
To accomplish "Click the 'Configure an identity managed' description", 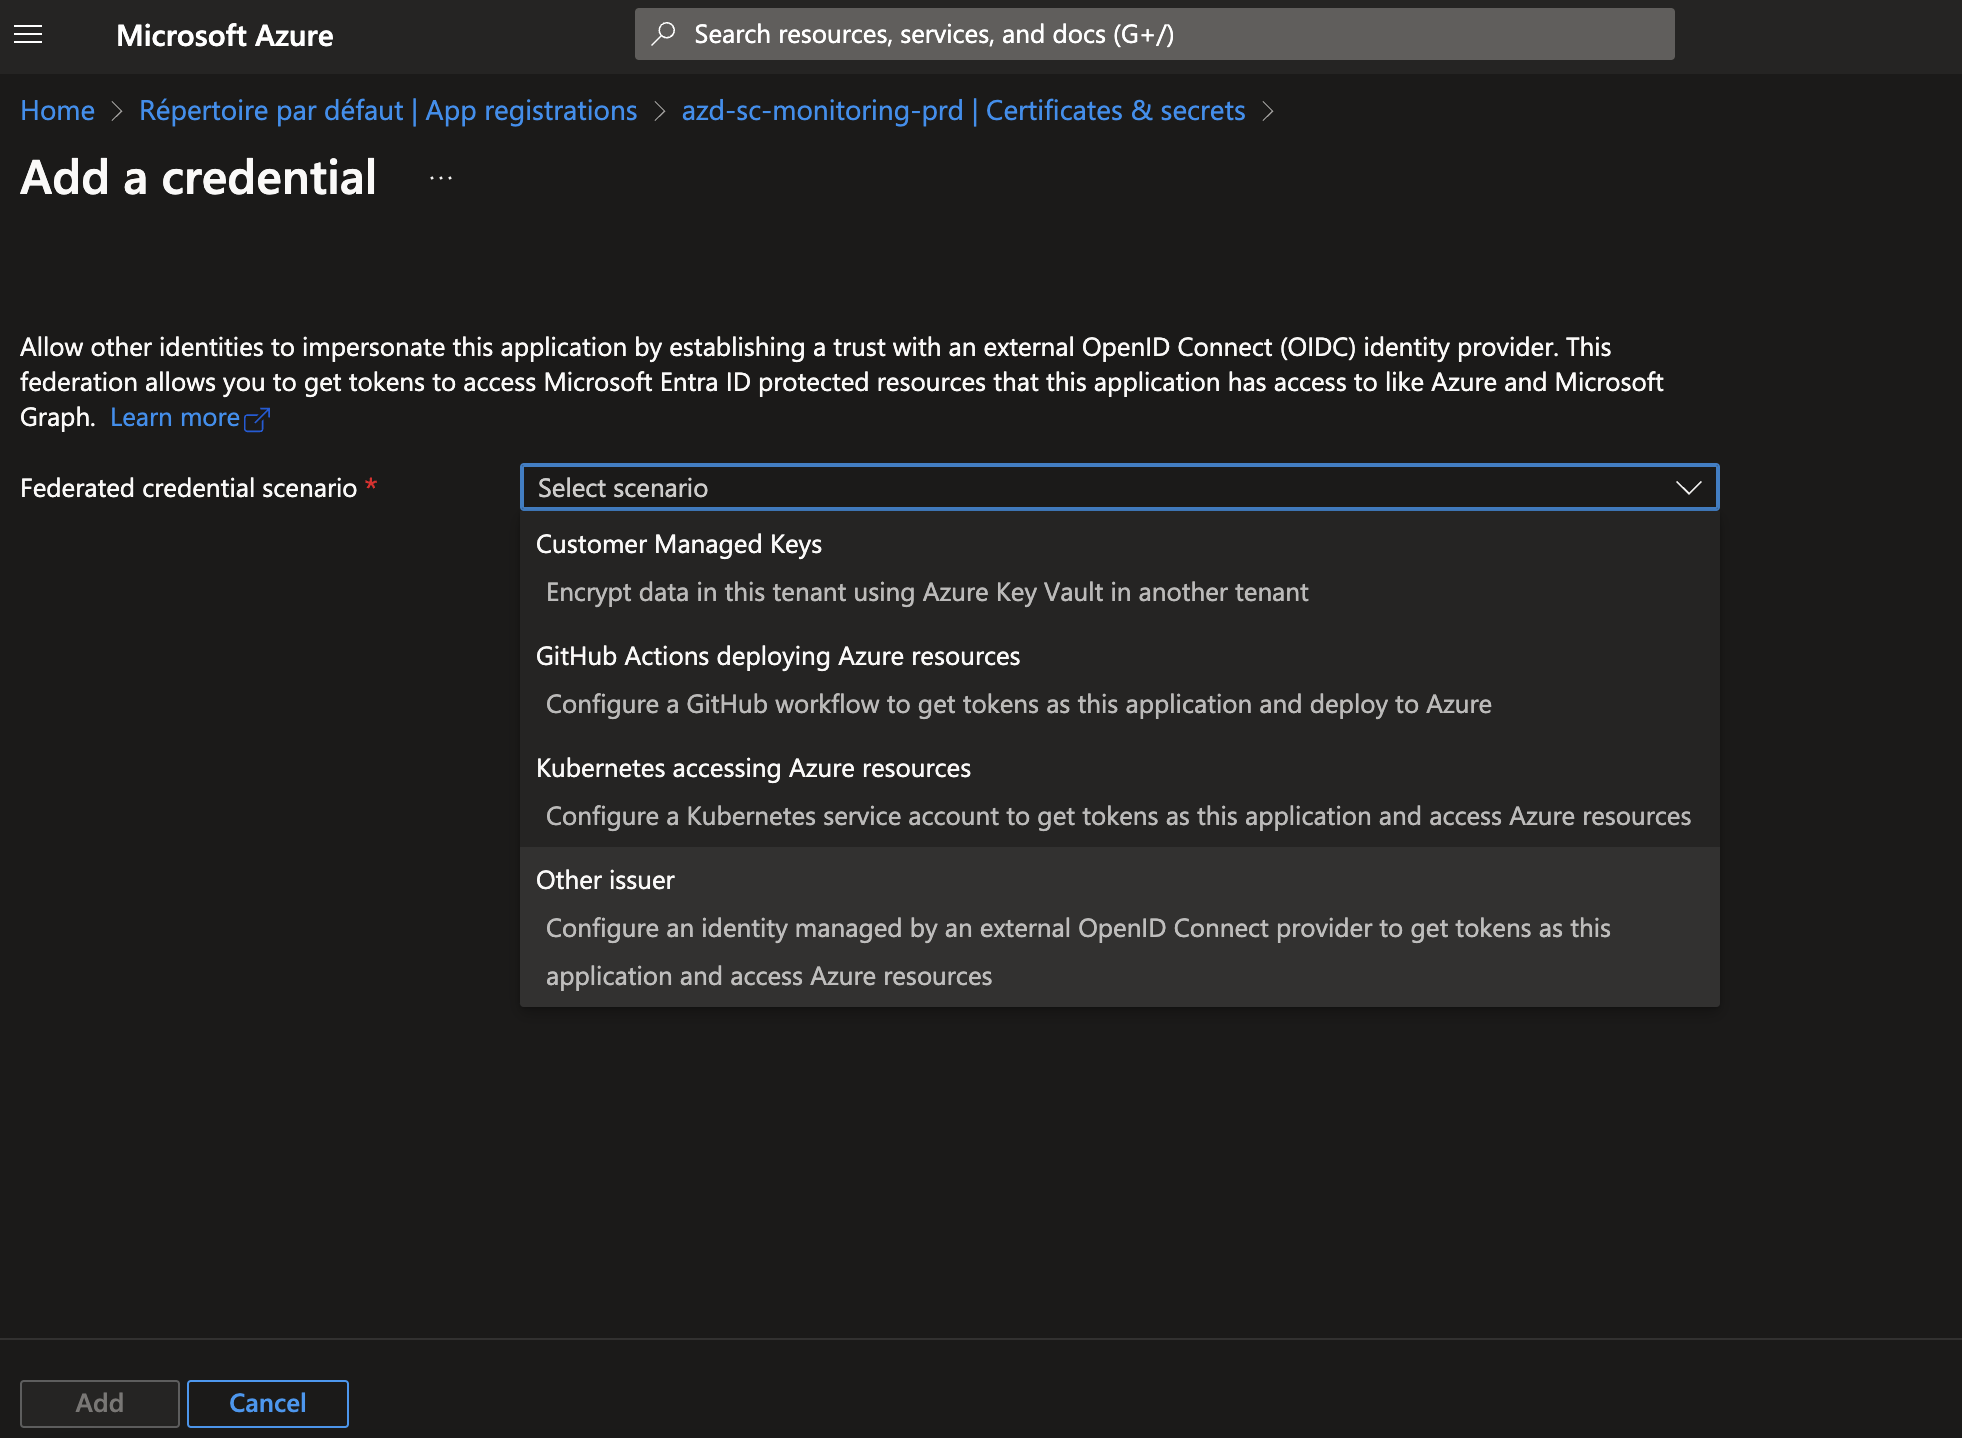I will click(x=1078, y=952).
